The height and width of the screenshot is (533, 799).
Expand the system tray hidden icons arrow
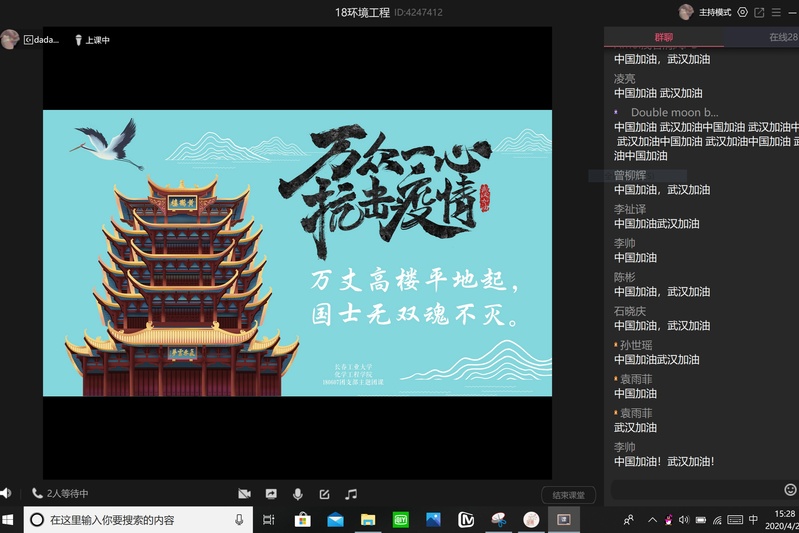coord(652,520)
